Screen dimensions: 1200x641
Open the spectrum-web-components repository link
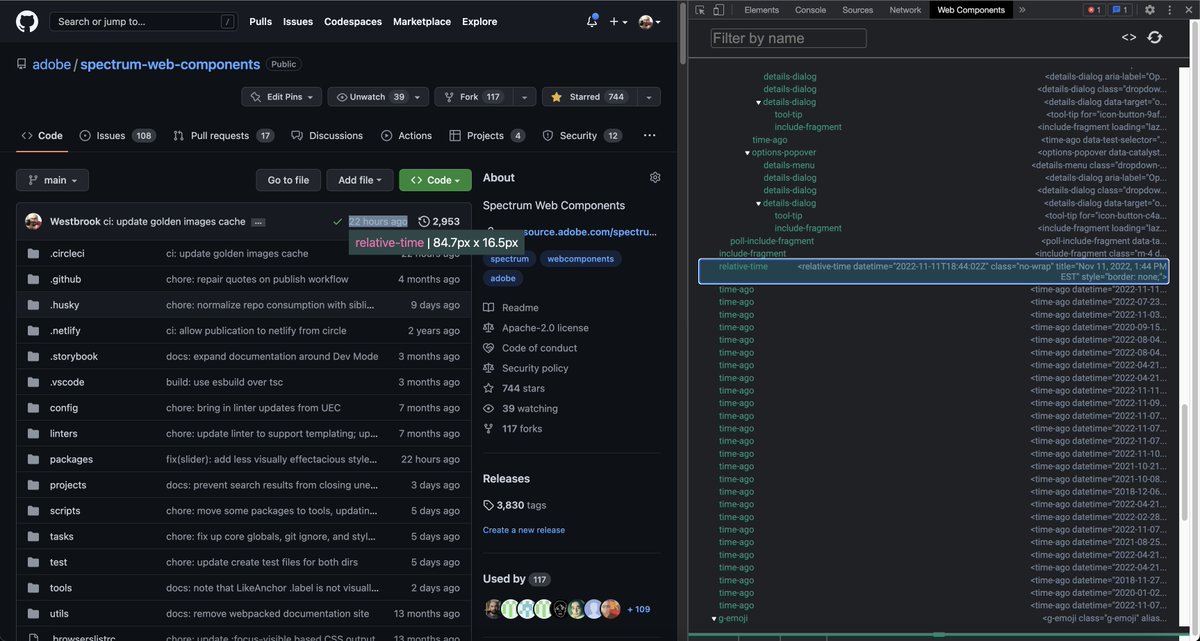[170, 64]
